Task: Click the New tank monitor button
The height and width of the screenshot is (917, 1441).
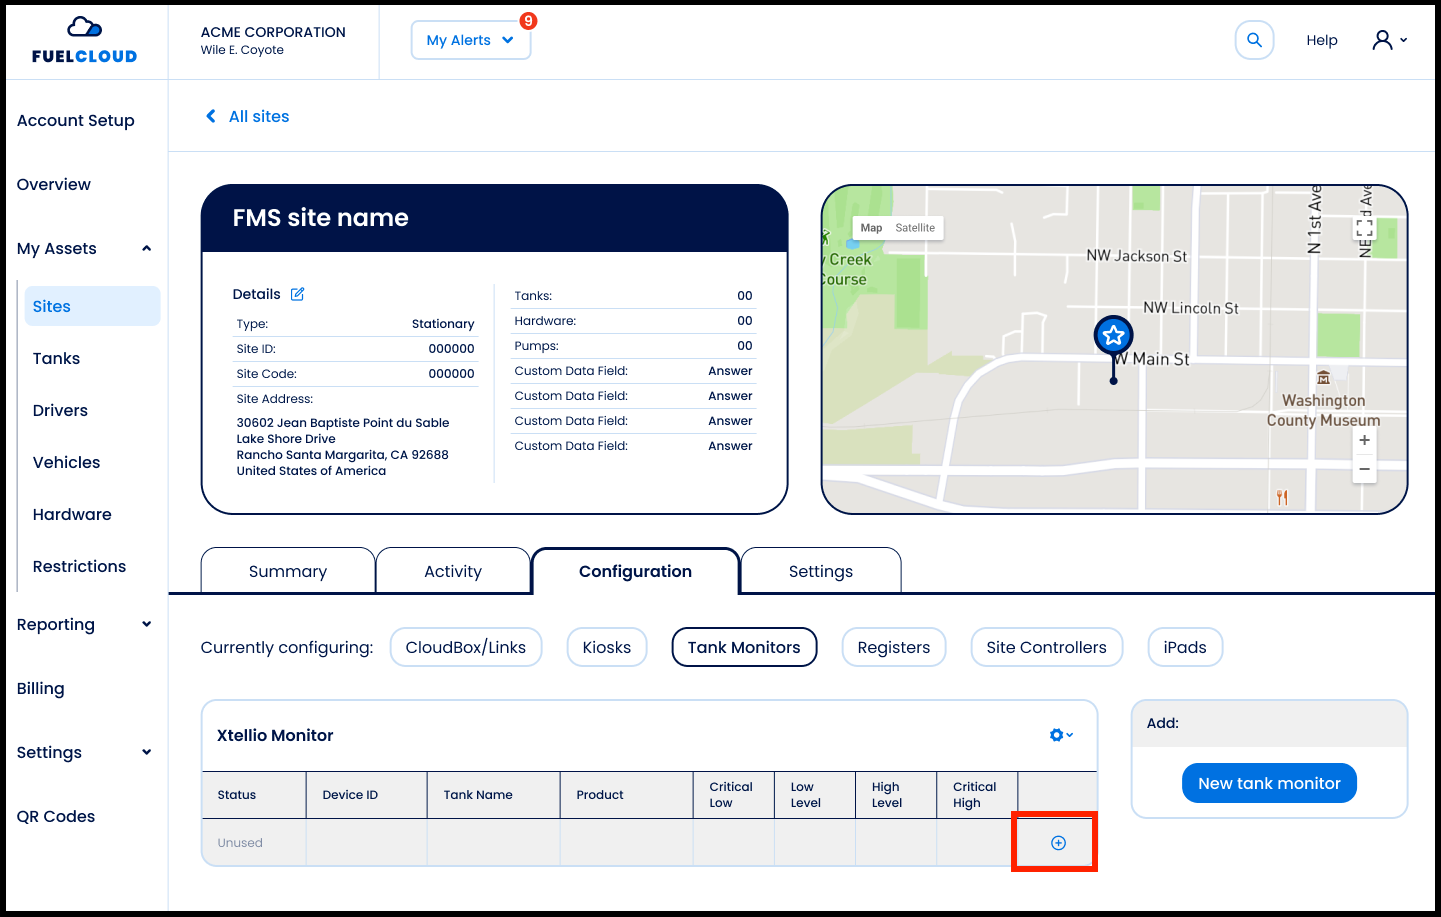Action: pyautogui.click(x=1268, y=783)
